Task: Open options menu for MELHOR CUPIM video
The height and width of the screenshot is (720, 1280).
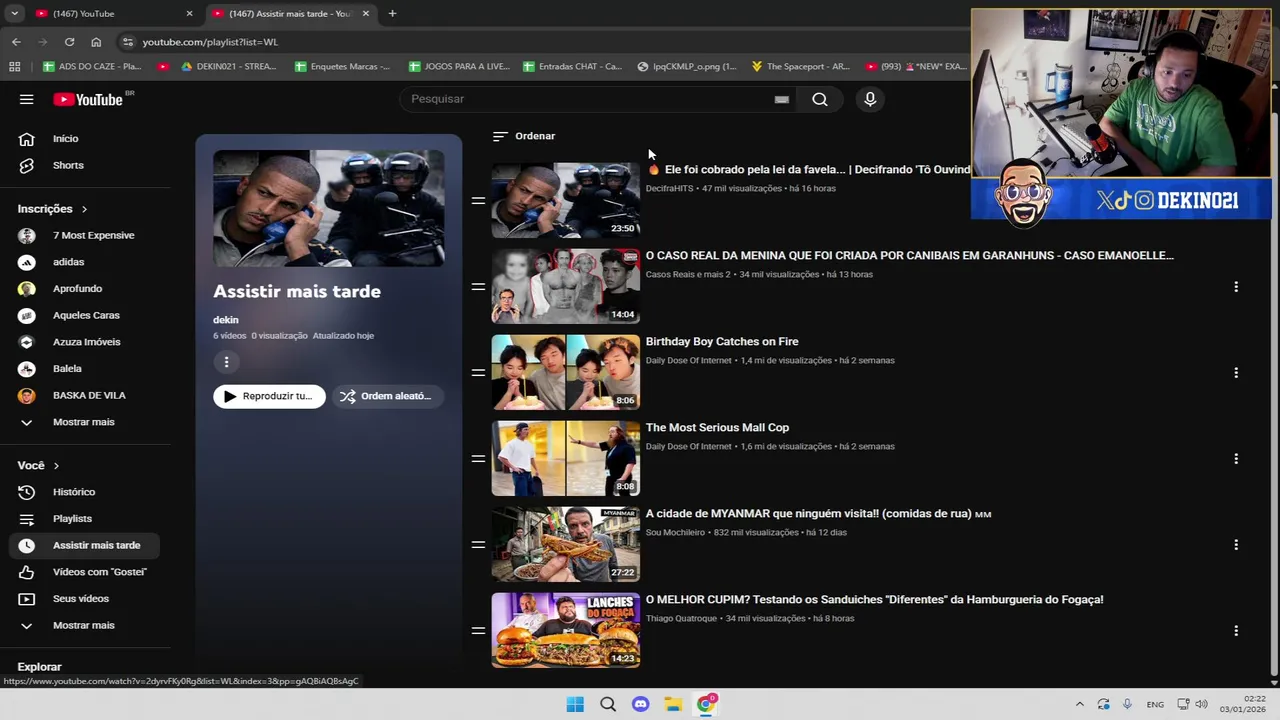Action: pyautogui.click(x=1236, y=631)
